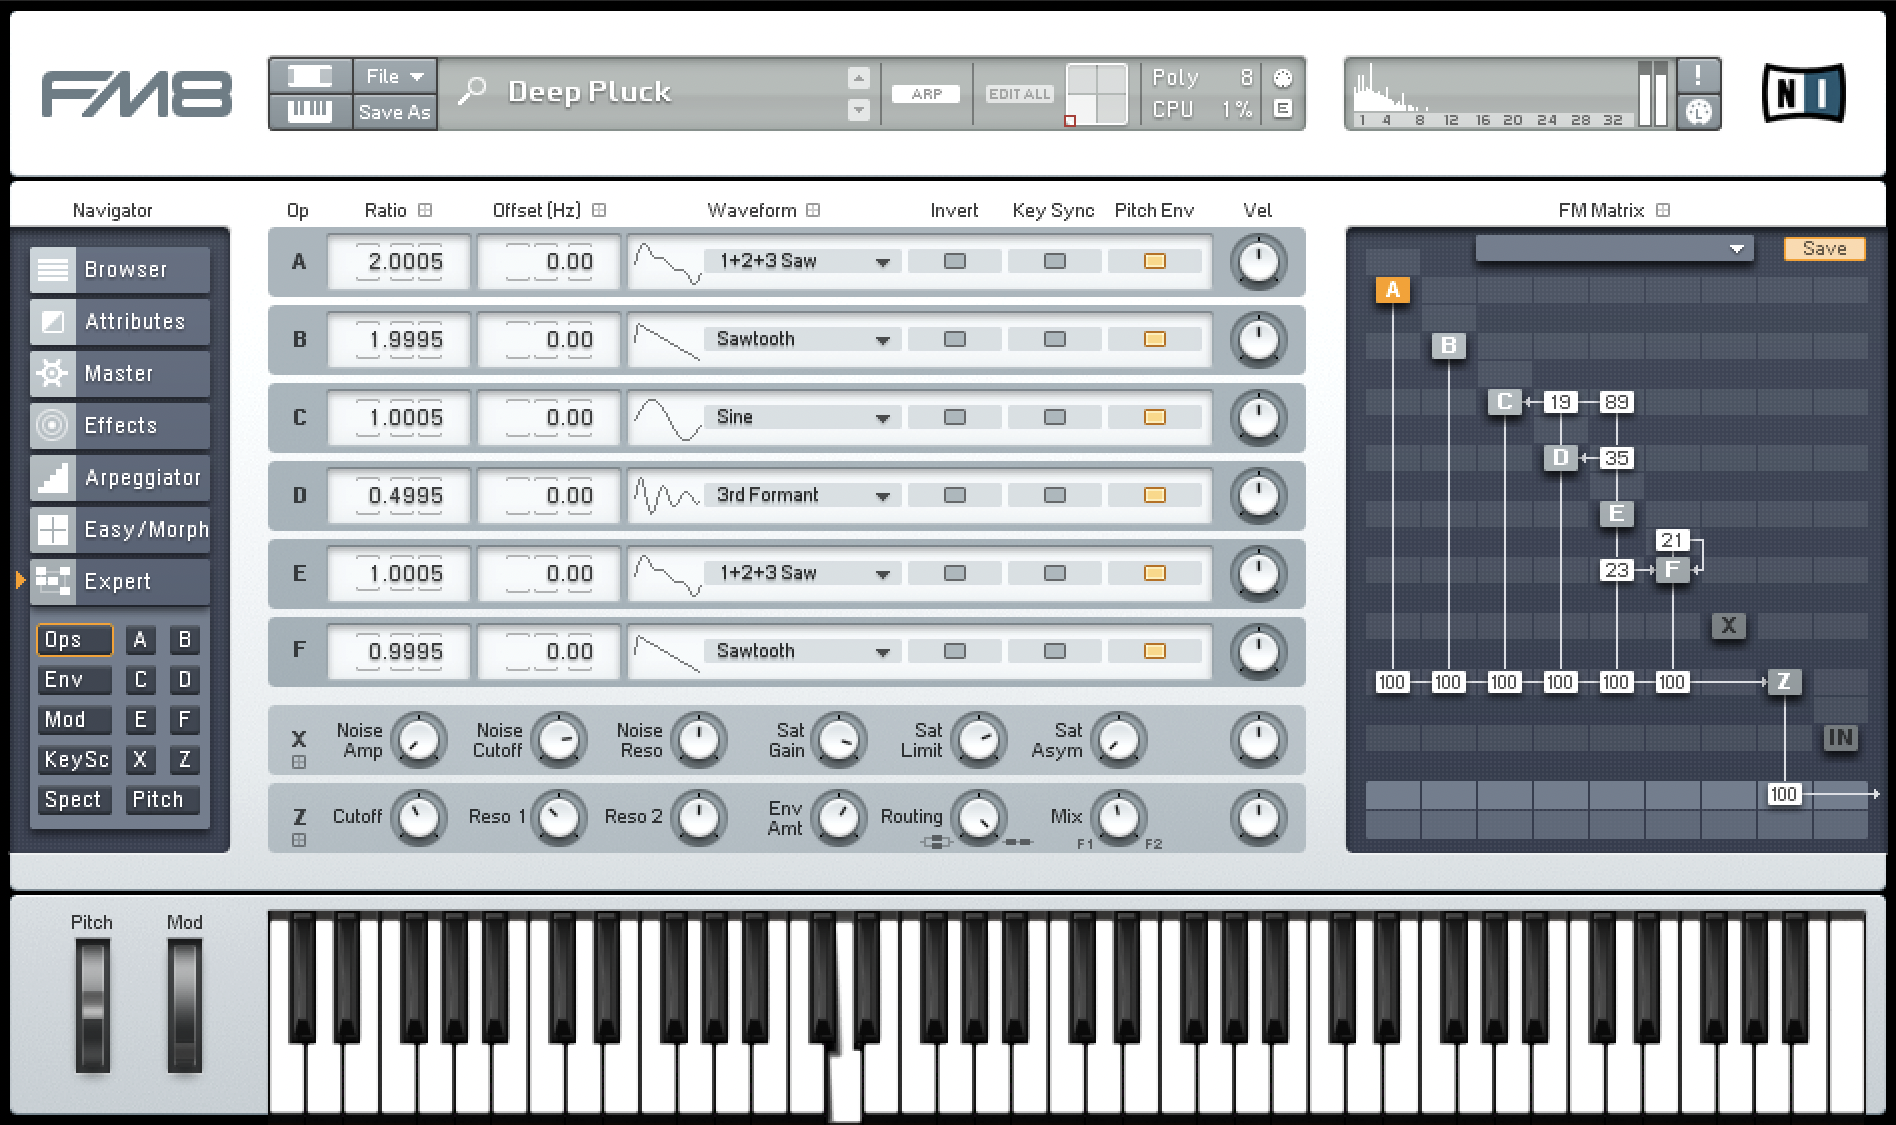Switch to the Ops tab
This screenshot has width=1896, height=1125.
(x=74, y=640)
